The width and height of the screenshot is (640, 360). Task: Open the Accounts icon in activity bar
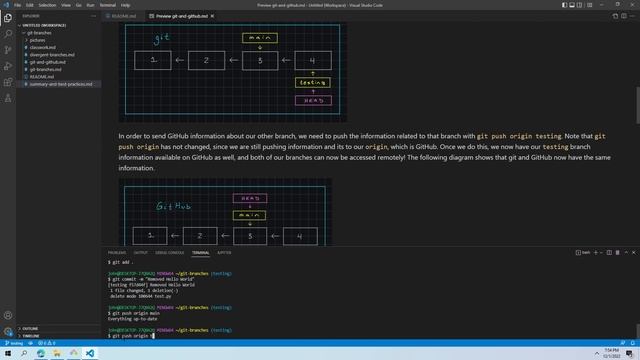(x=8, y=315)
